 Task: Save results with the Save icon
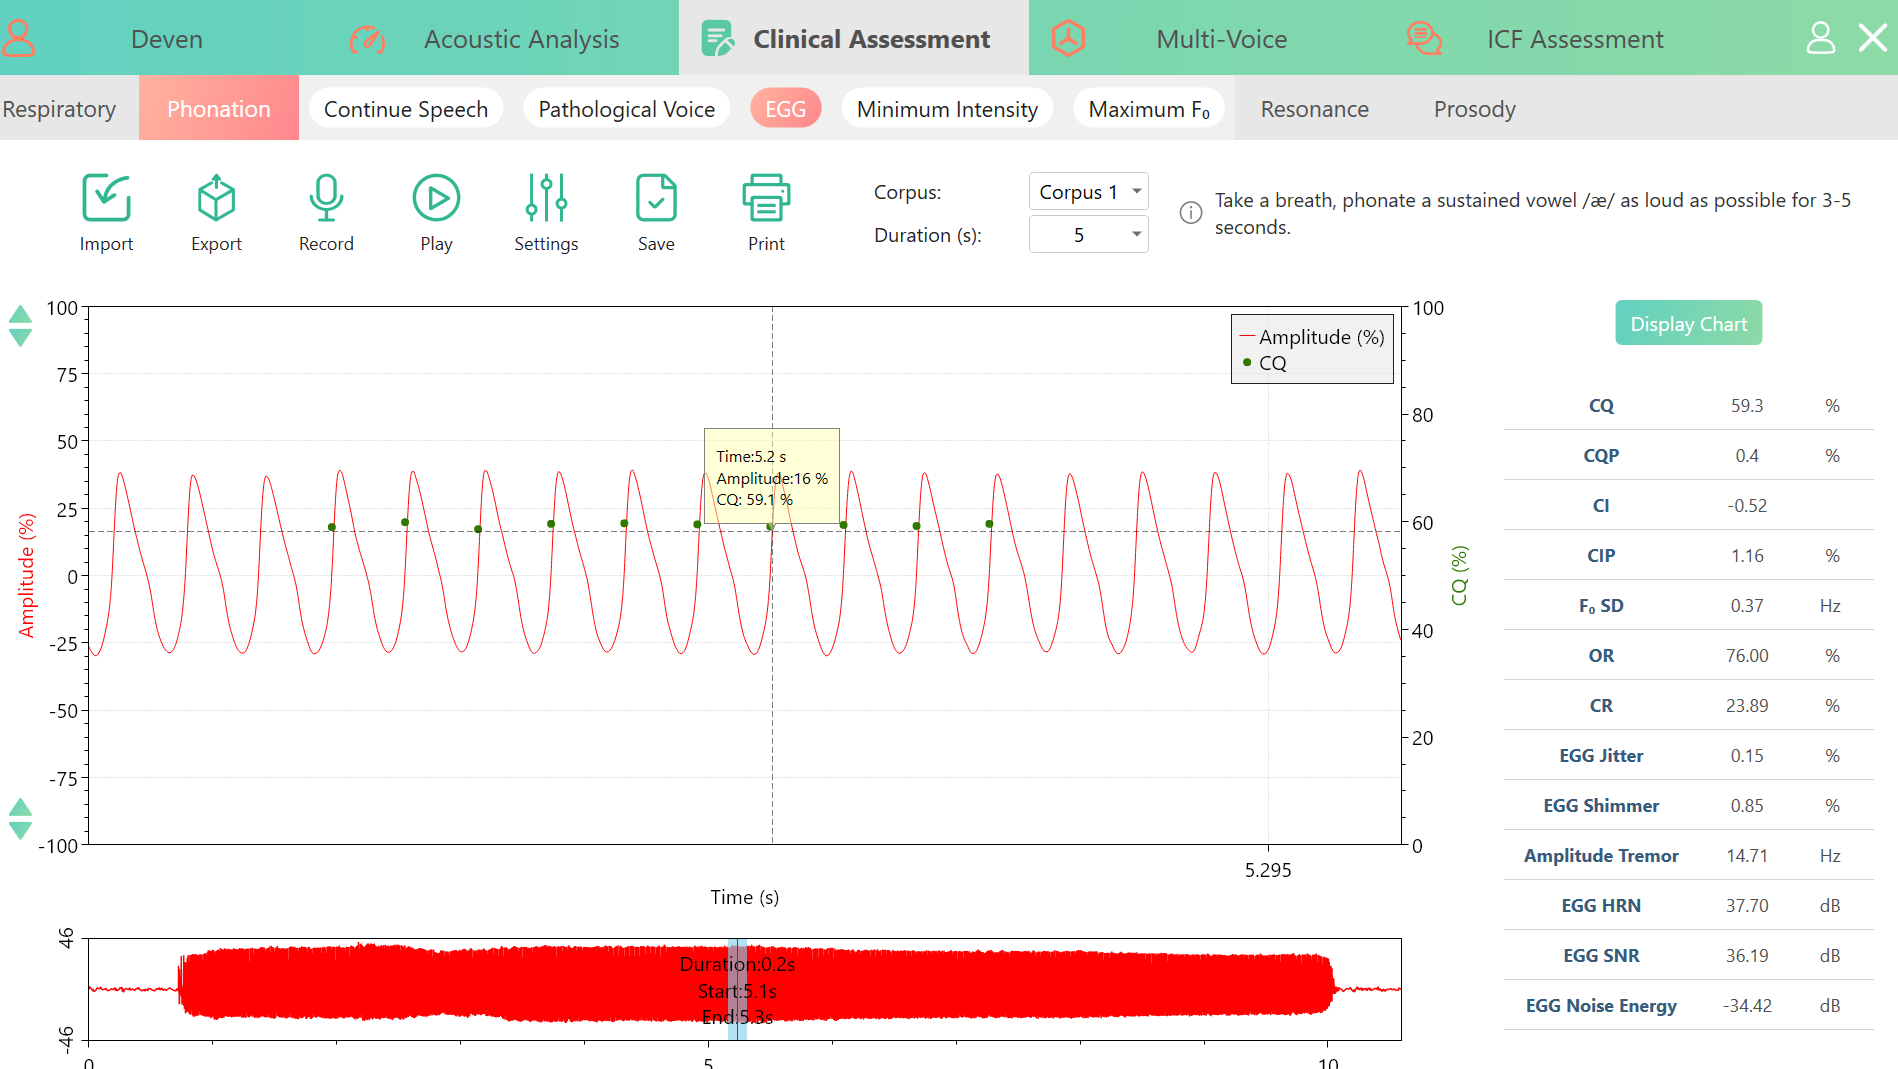tap(656, 198)
